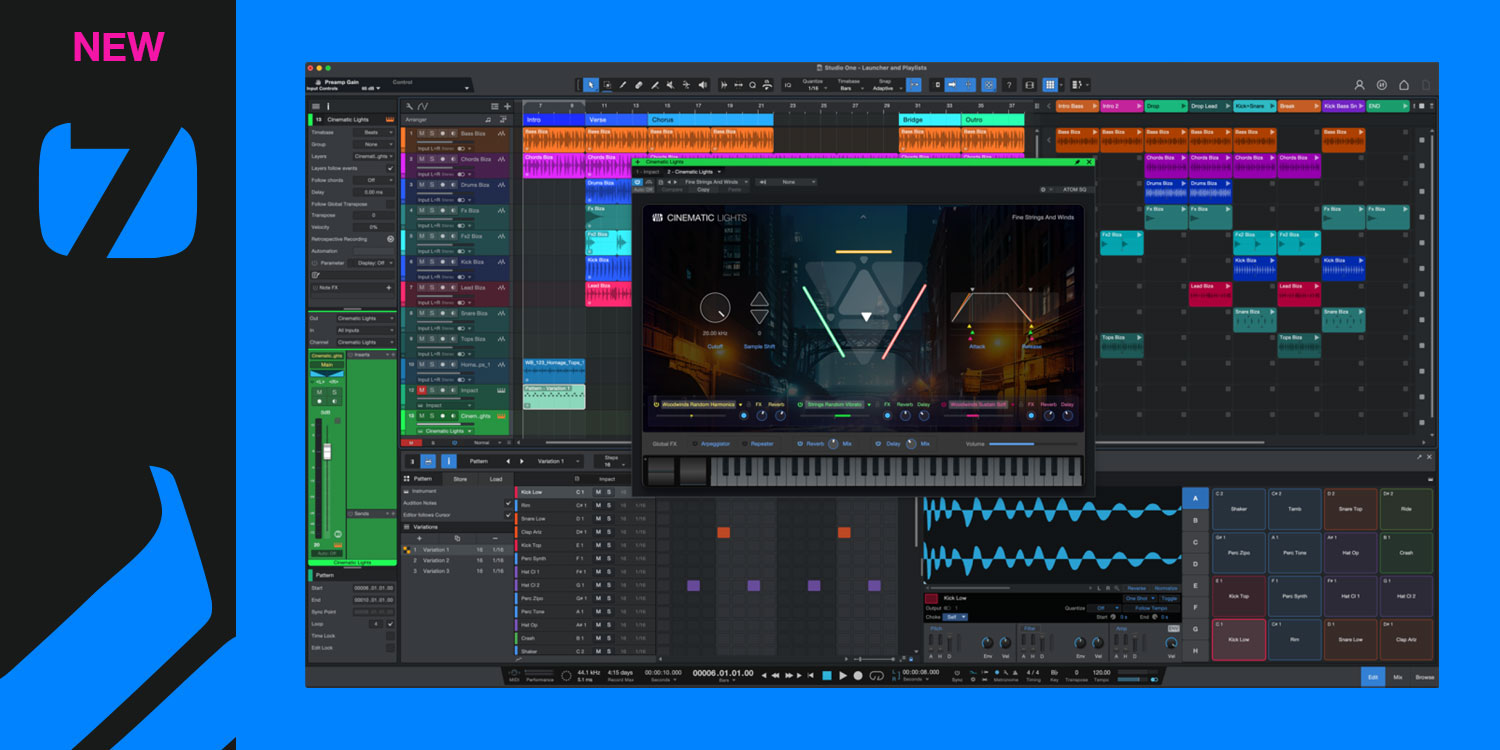Screen dimensions: 1500x750
Task: Open the Variation 1 dropdown in the pattern editor
Action: 558,461
